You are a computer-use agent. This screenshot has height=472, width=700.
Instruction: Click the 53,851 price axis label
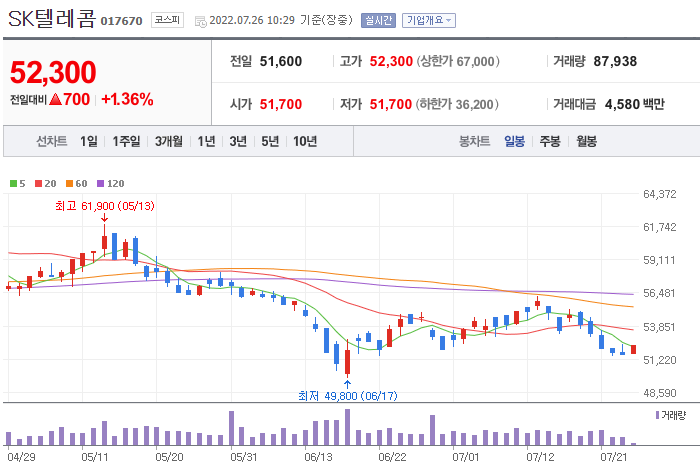tap(660, 327)
